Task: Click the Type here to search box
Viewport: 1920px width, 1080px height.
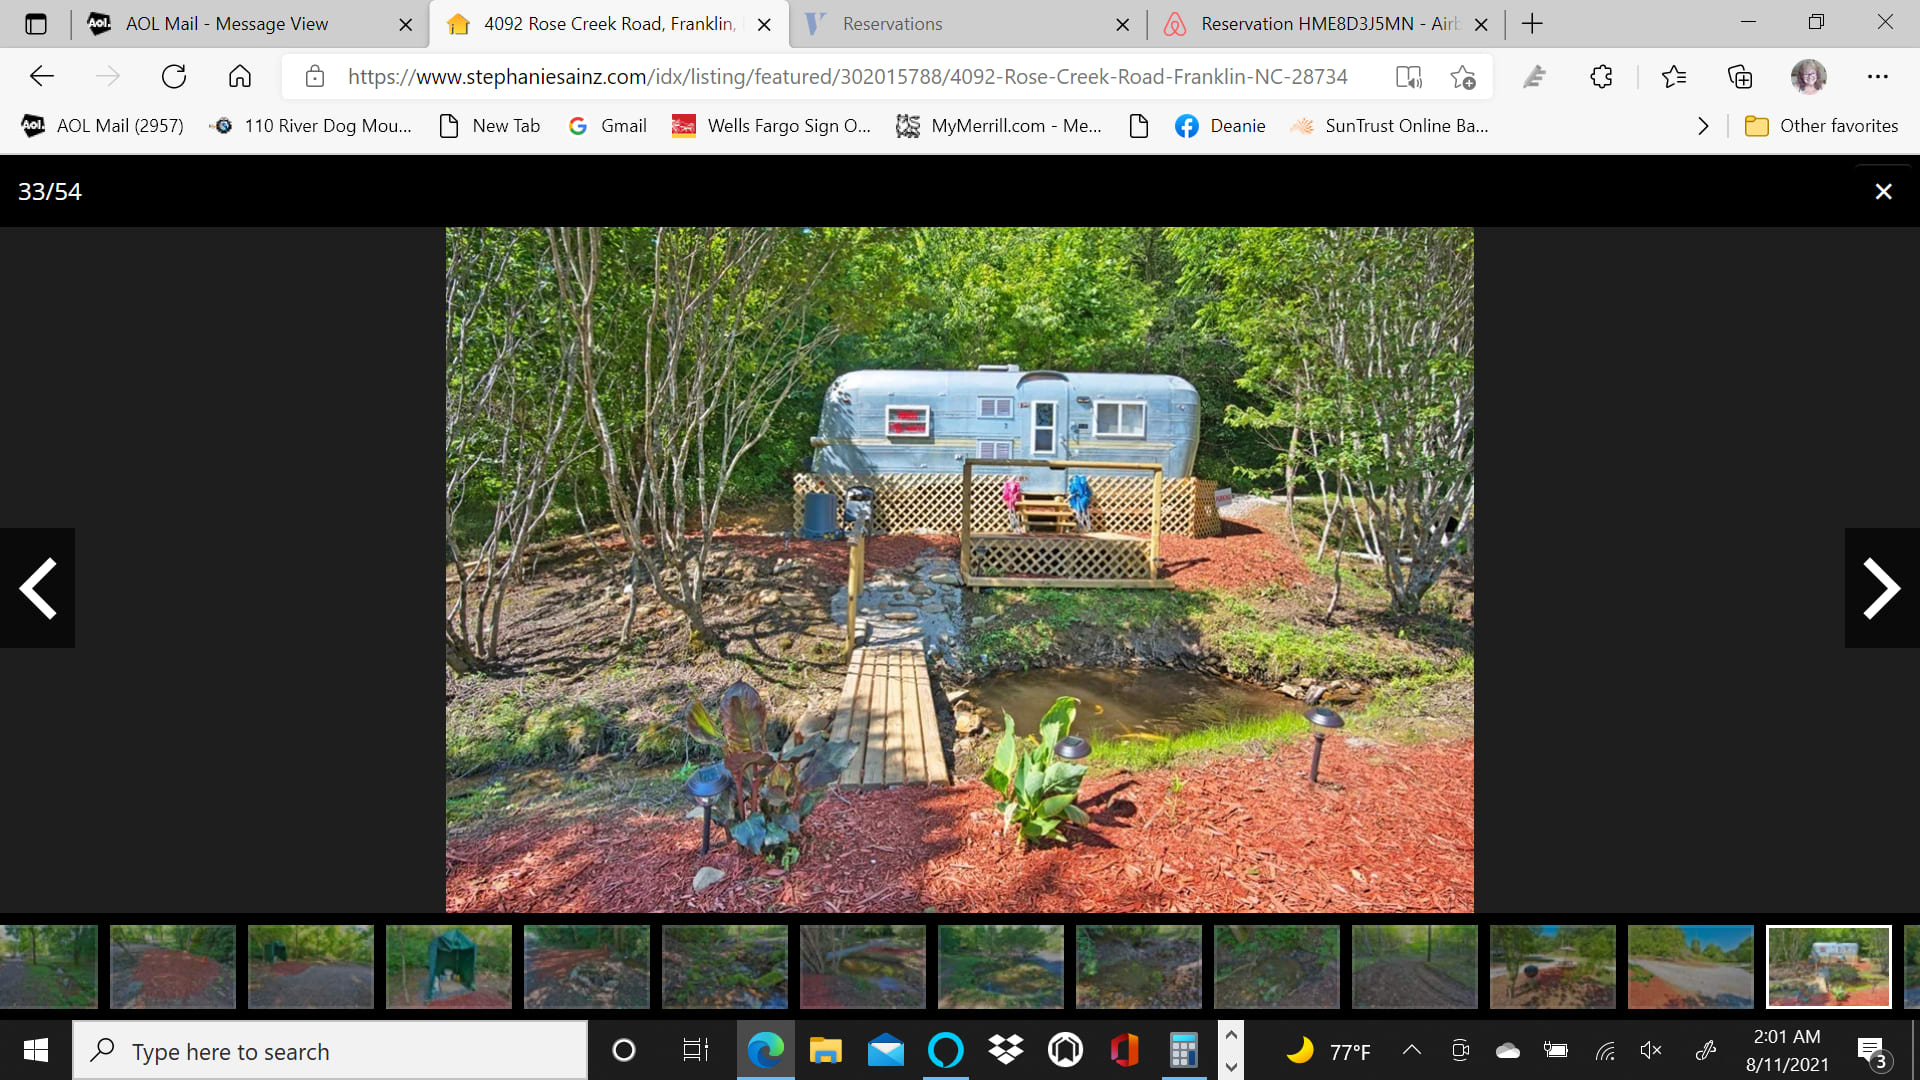Action: pyautogui.click(x=330, y=1051)
